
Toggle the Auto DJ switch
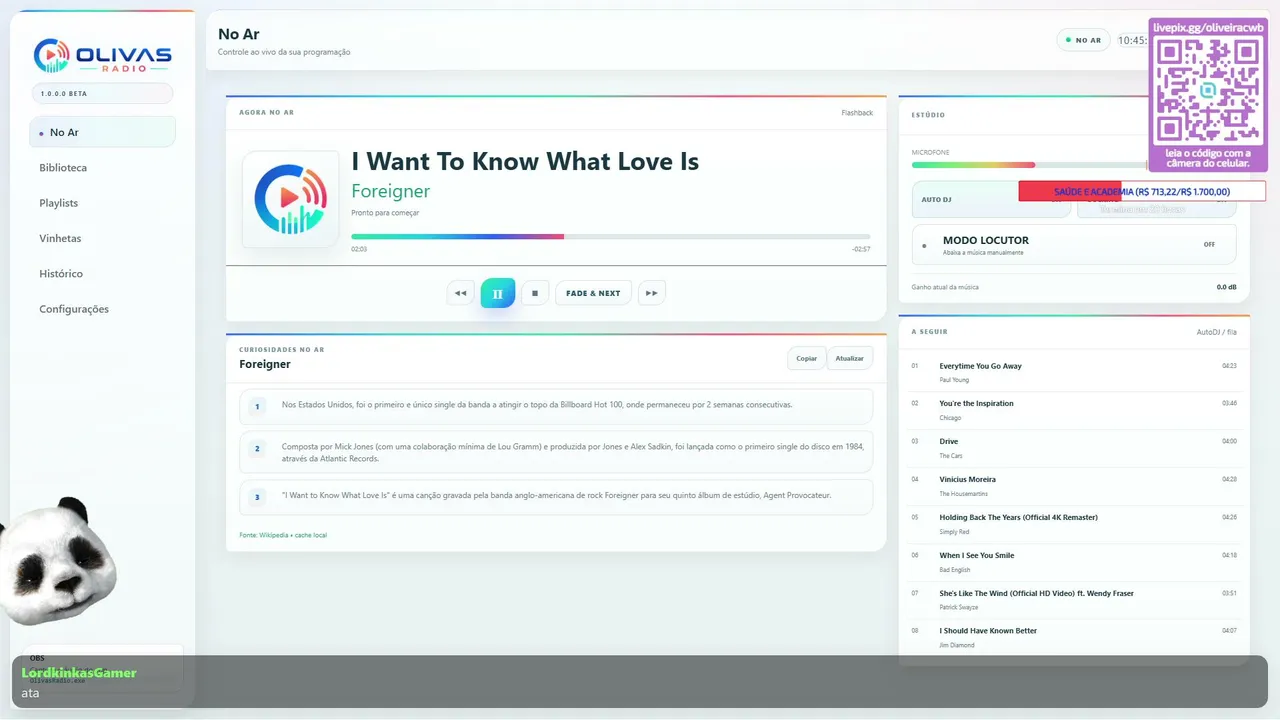pos(993,199)
